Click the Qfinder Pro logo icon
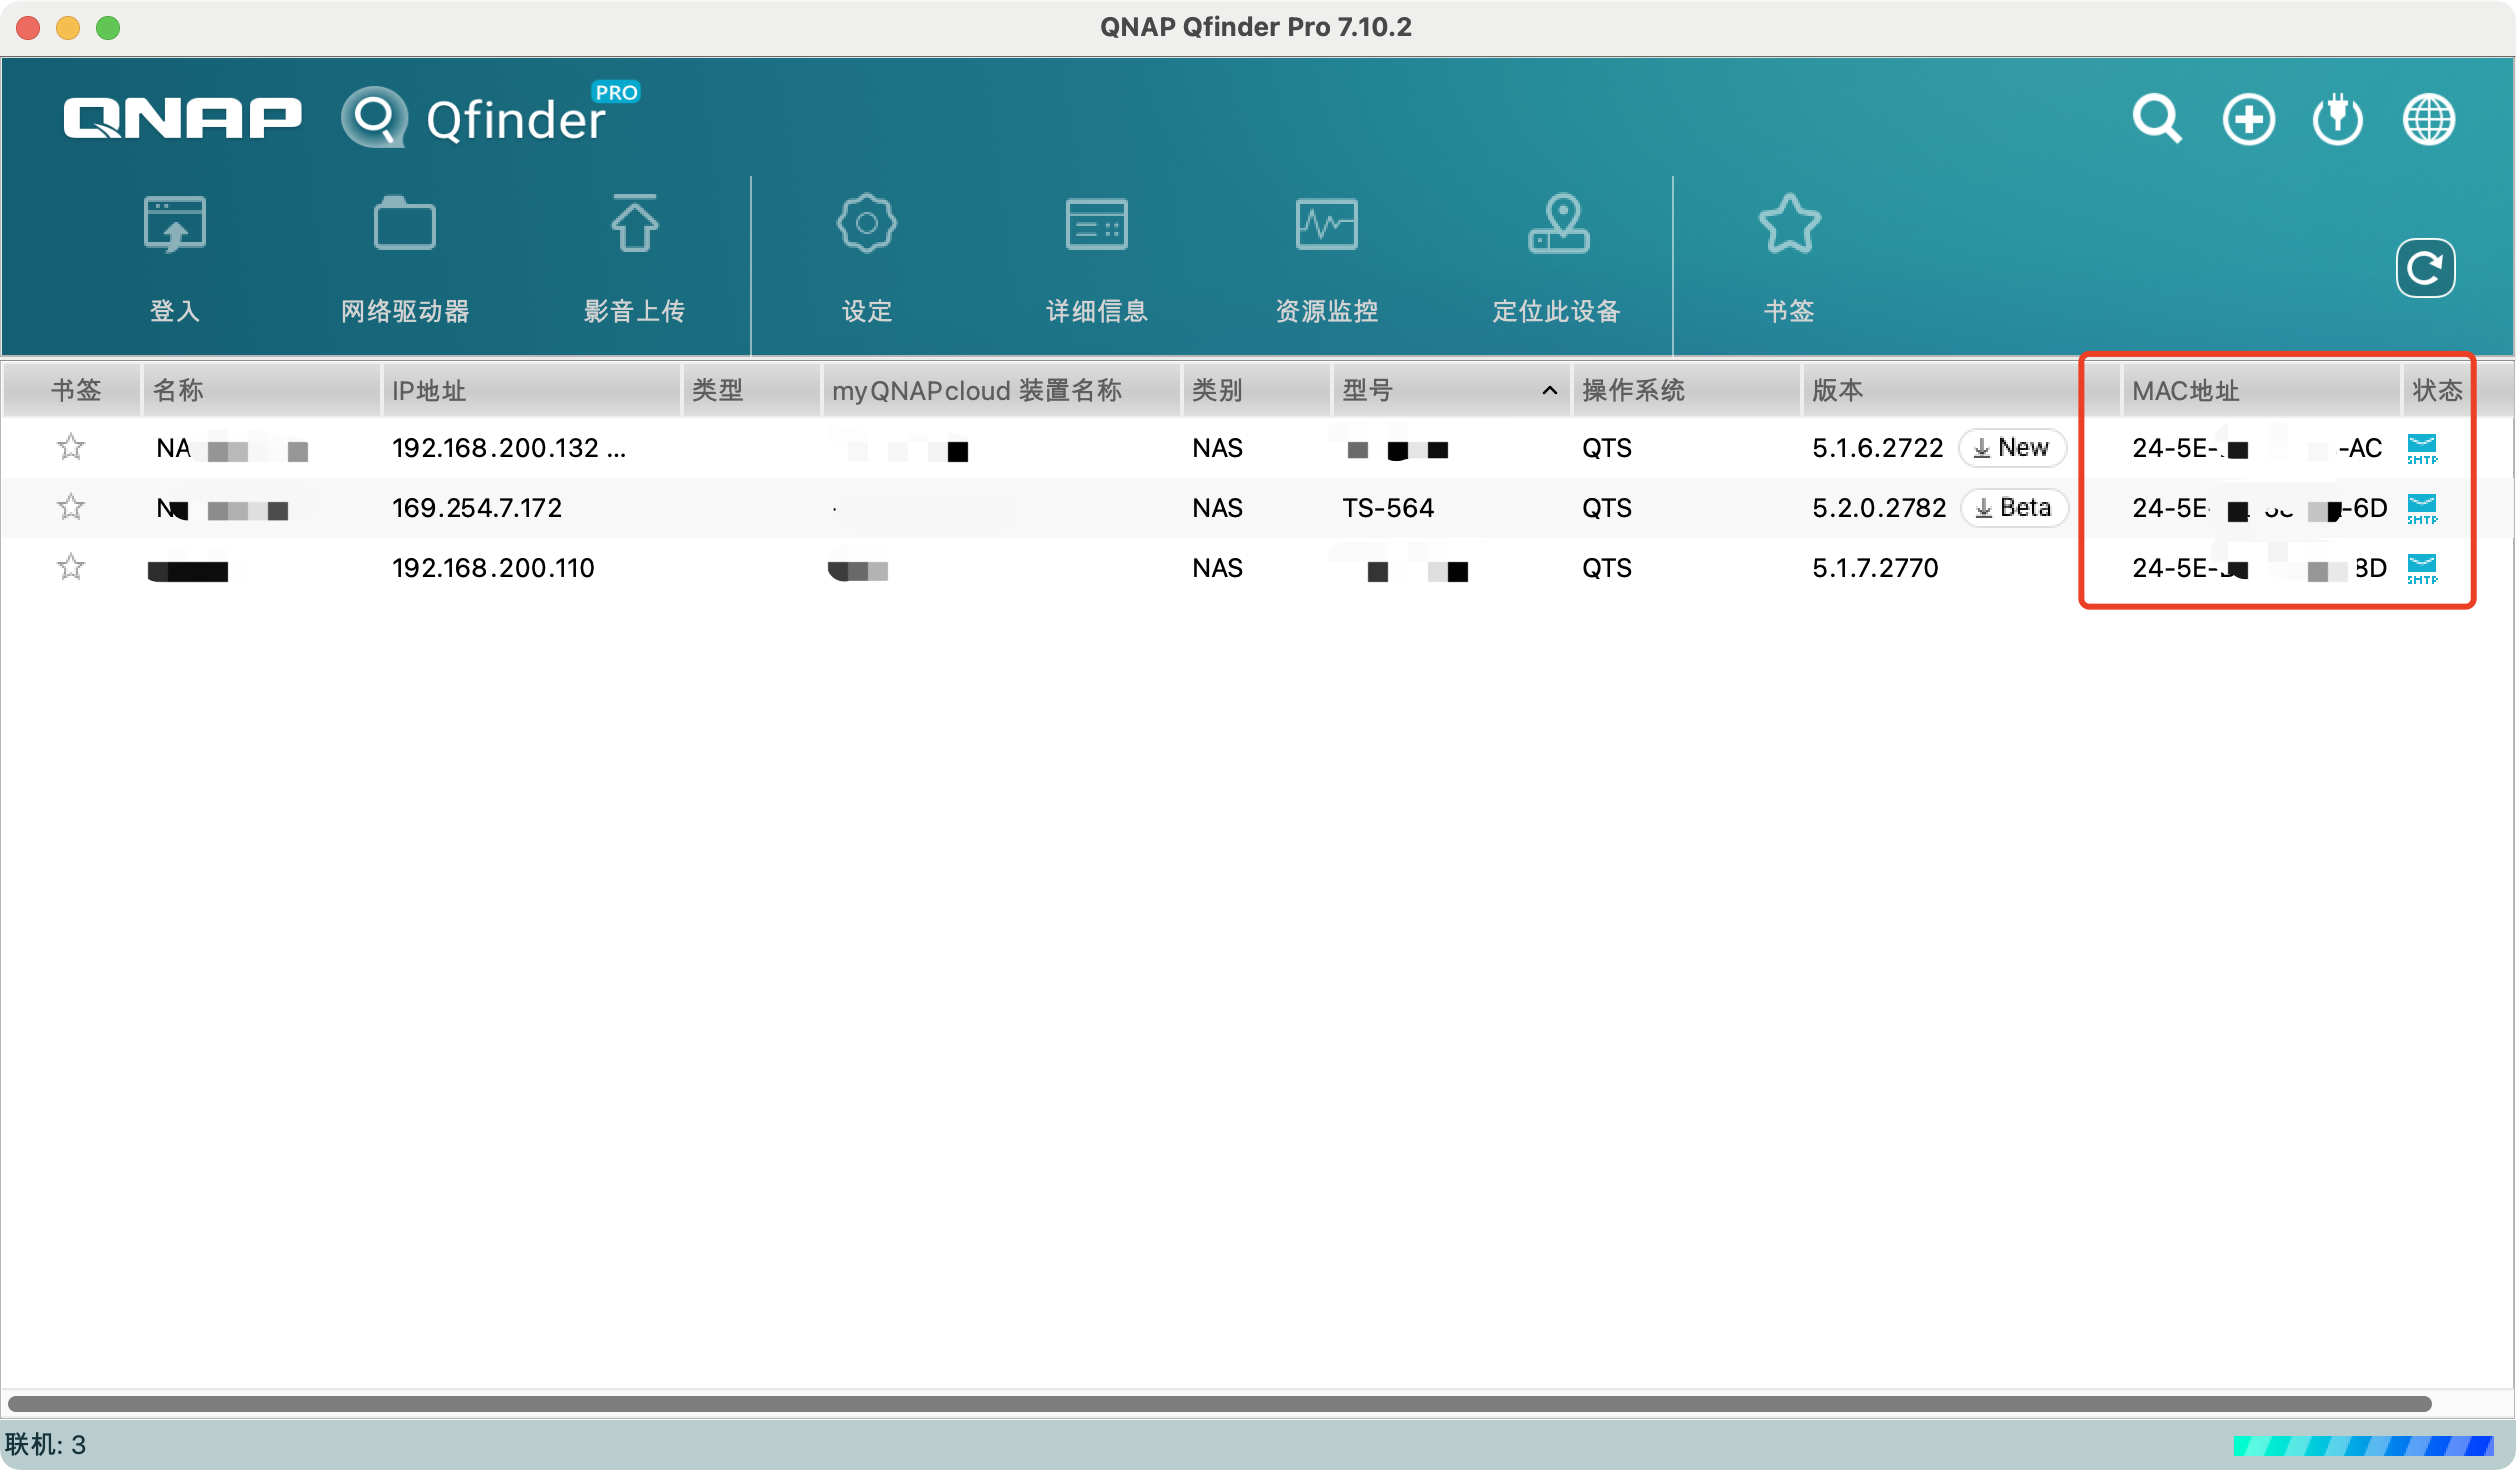 [374, 118]
